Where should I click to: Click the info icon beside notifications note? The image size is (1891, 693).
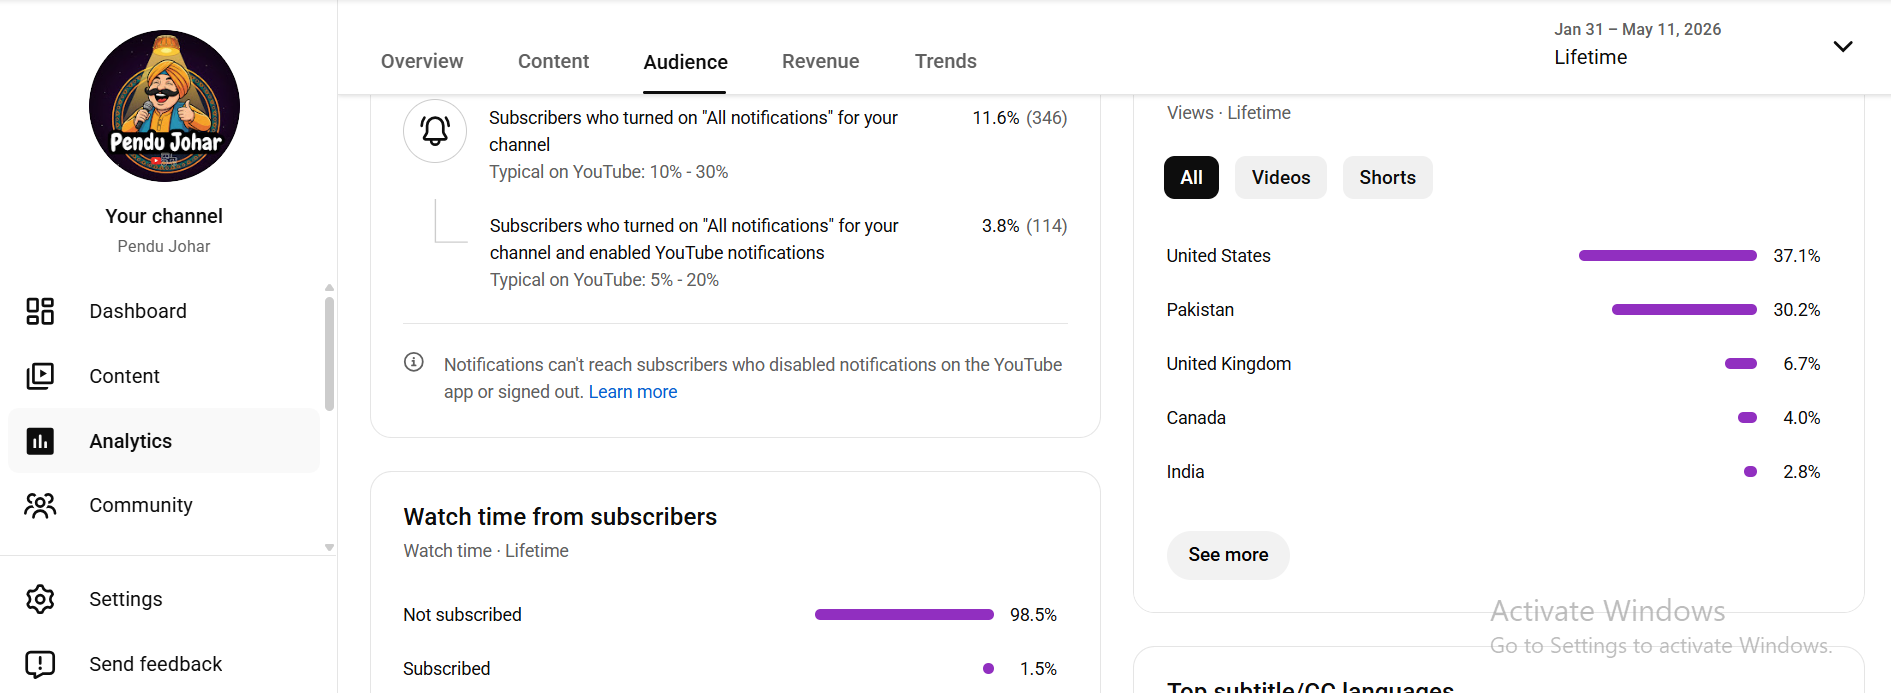[414, 362]
